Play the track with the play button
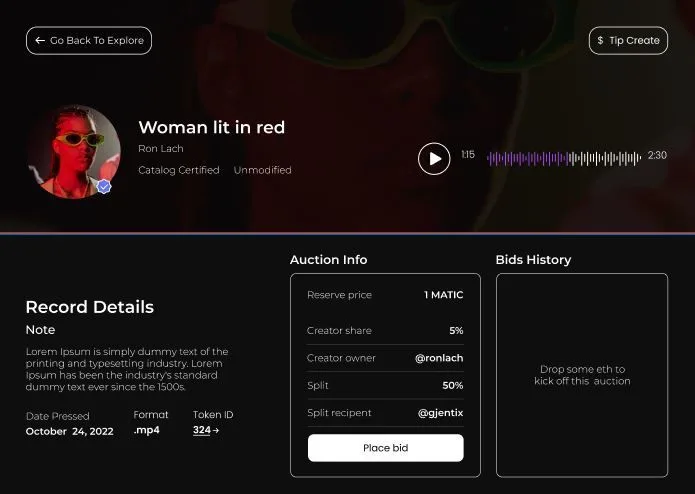This screenshot has height=494, width=695. point(434,159)
